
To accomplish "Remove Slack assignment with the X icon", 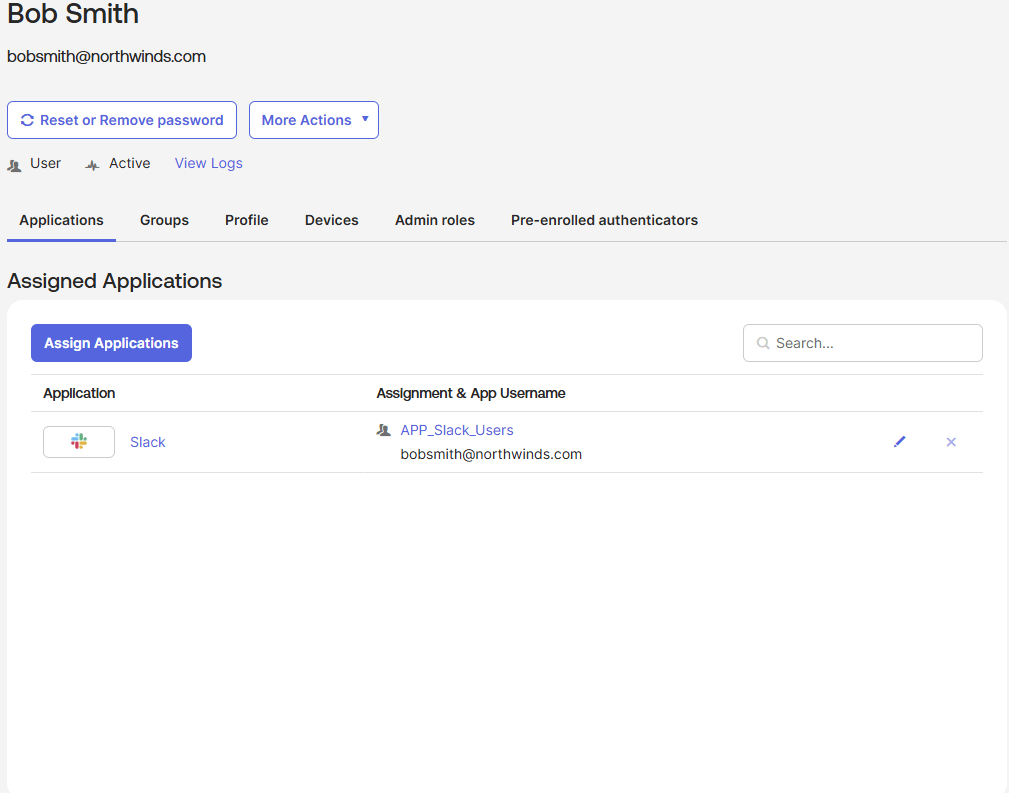I will click(951, 442).
